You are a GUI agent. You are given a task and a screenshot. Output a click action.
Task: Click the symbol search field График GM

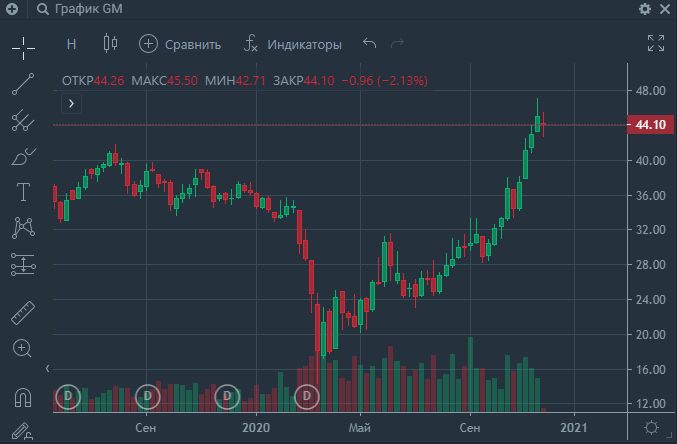79,9
